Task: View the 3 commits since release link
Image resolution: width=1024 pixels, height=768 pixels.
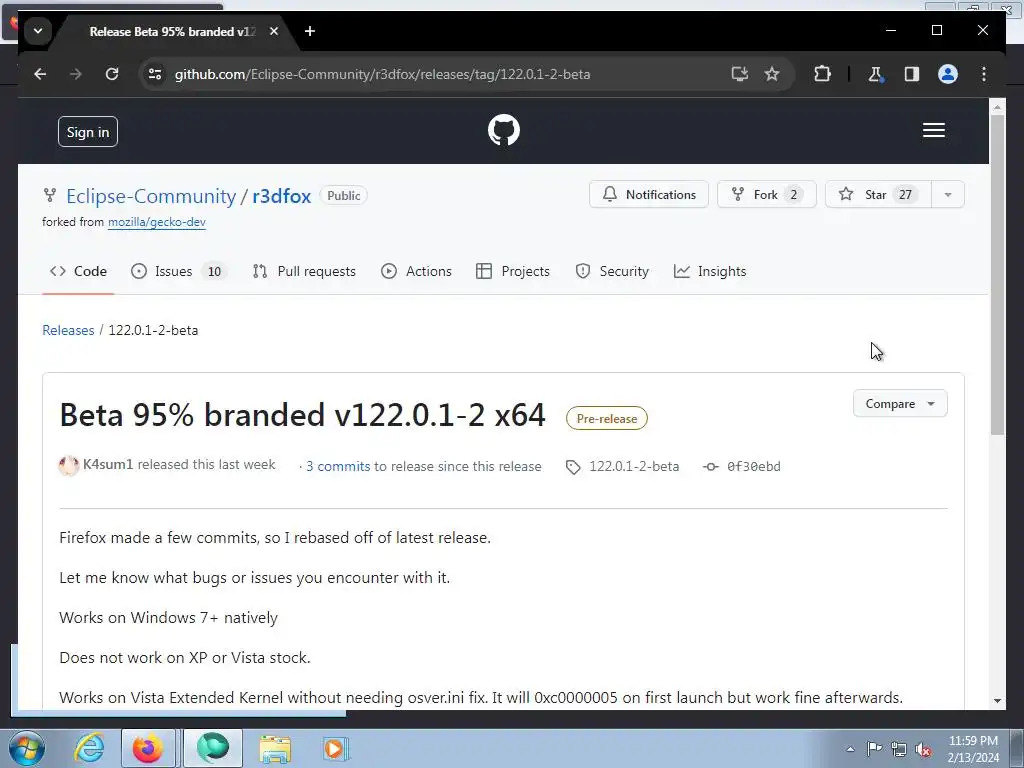Action: (x=338, y=466)
